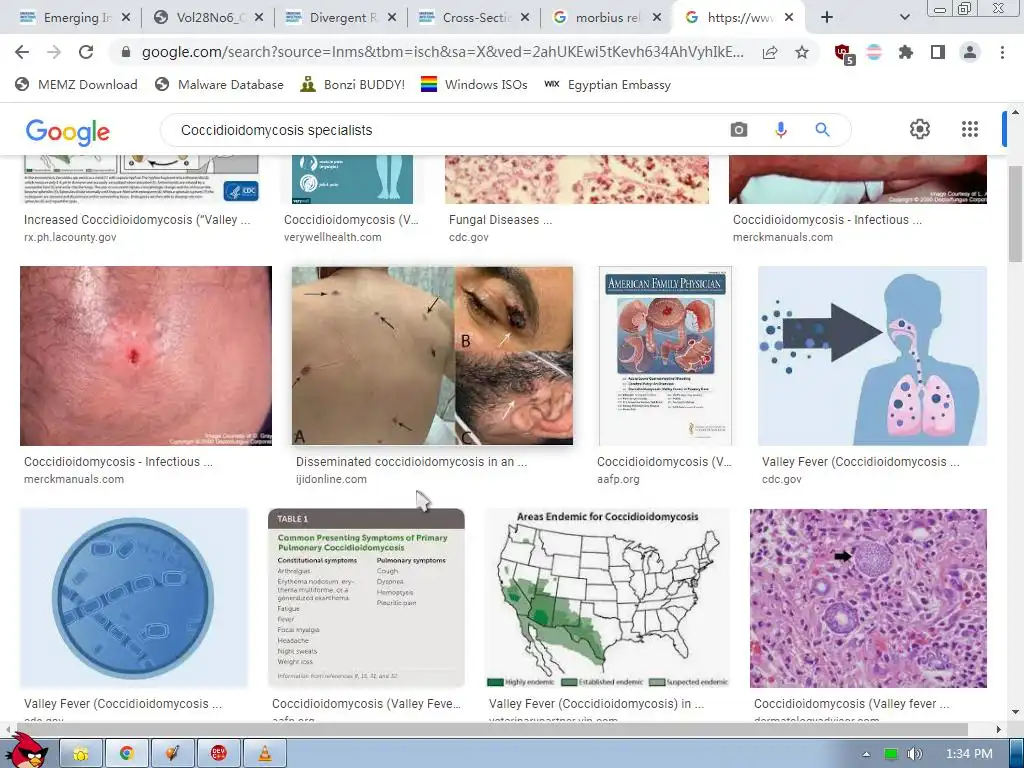Image resolution: width=1024 pixels, height=768 pixels.
Task: Bookmark this page with the star icon
Action: point(802,52)
